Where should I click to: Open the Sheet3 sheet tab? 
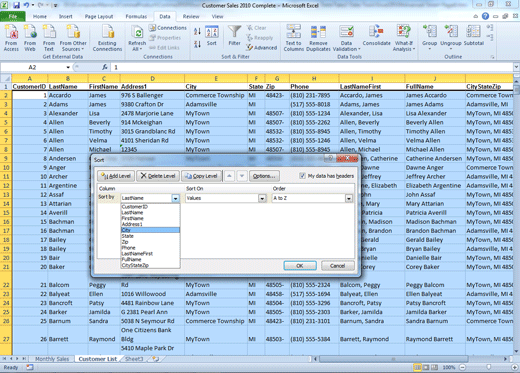point(134,359)
